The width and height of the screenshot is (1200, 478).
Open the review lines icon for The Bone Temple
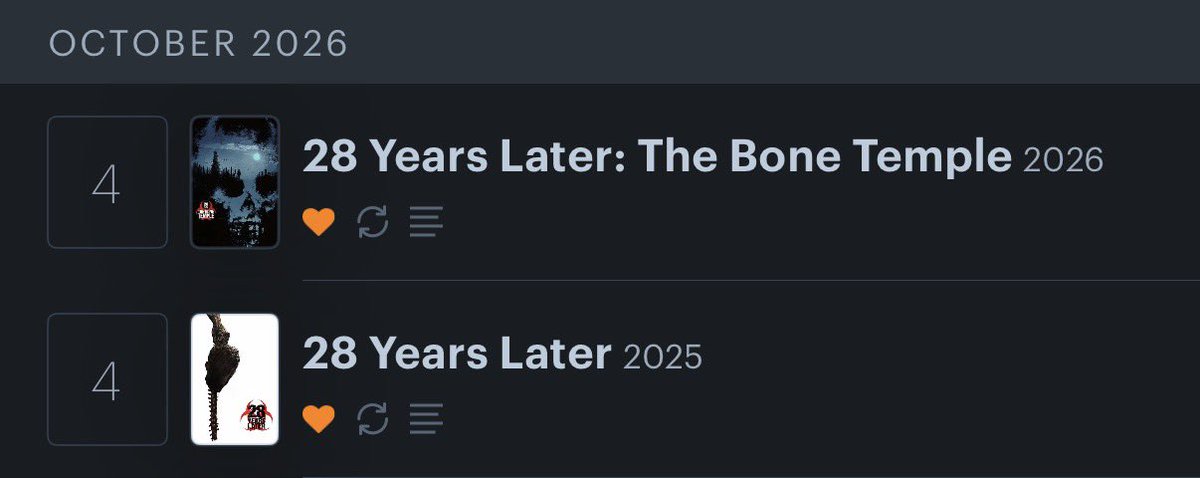pyautogui.click(x=427, y=222)
